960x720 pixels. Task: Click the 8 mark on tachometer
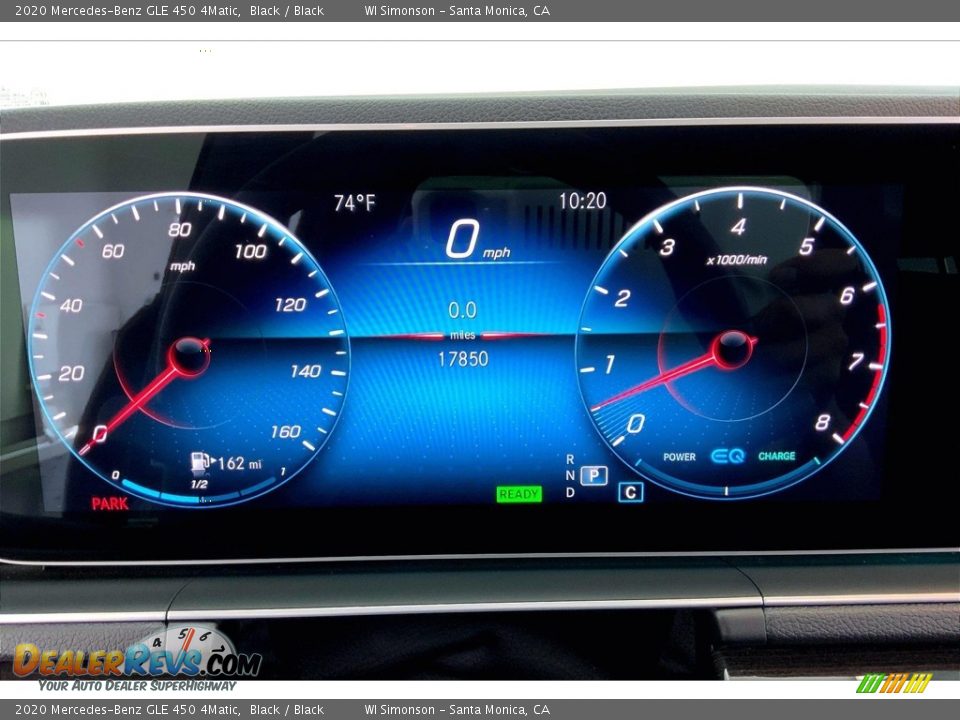pos(822,422)
